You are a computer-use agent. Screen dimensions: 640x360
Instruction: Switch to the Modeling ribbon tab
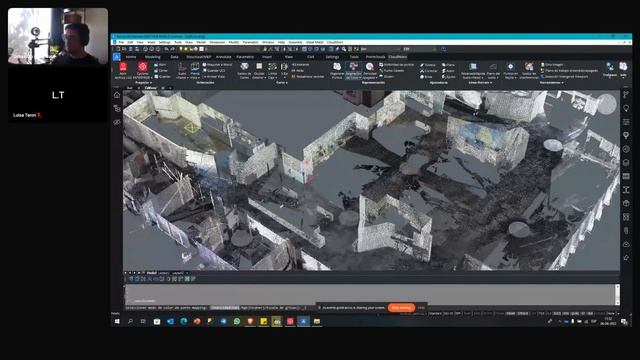coord(153,57)
